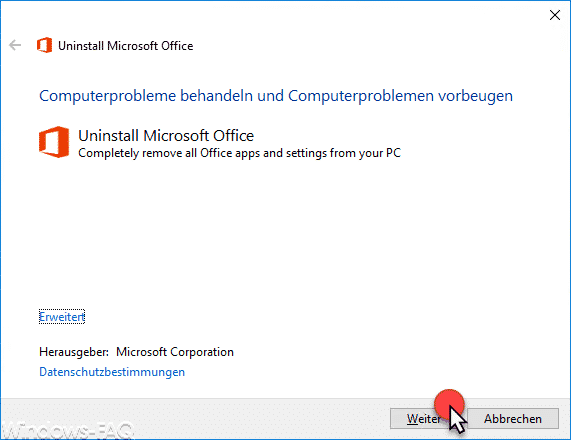
Task: Click the Herausgeber label
Action: click(x=74, y=352)
